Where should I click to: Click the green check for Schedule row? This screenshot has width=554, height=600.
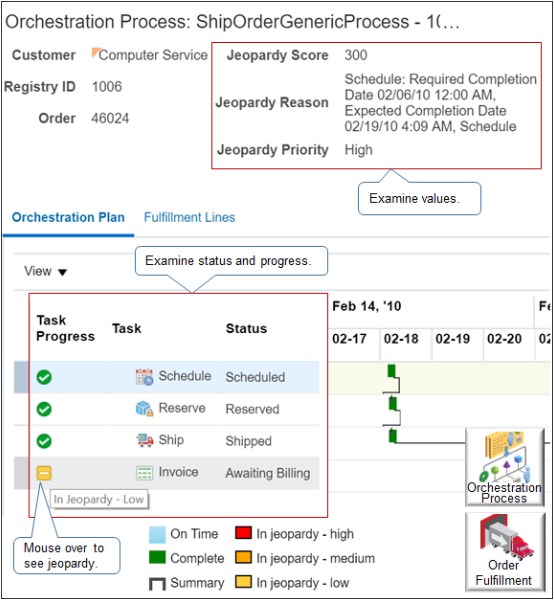(44, 377)
